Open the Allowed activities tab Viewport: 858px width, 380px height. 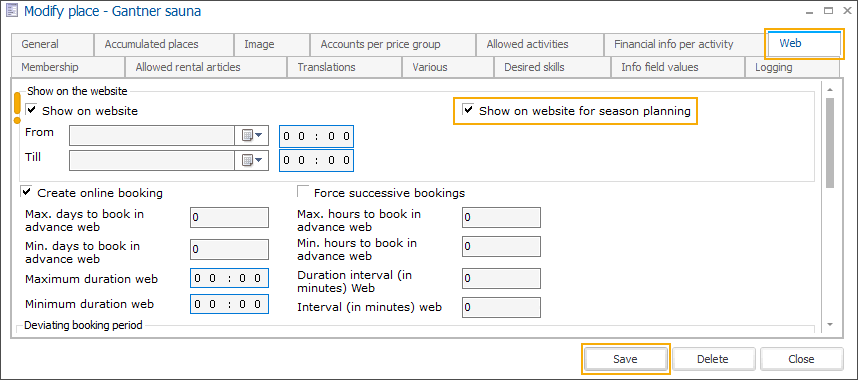coord(540,44)
